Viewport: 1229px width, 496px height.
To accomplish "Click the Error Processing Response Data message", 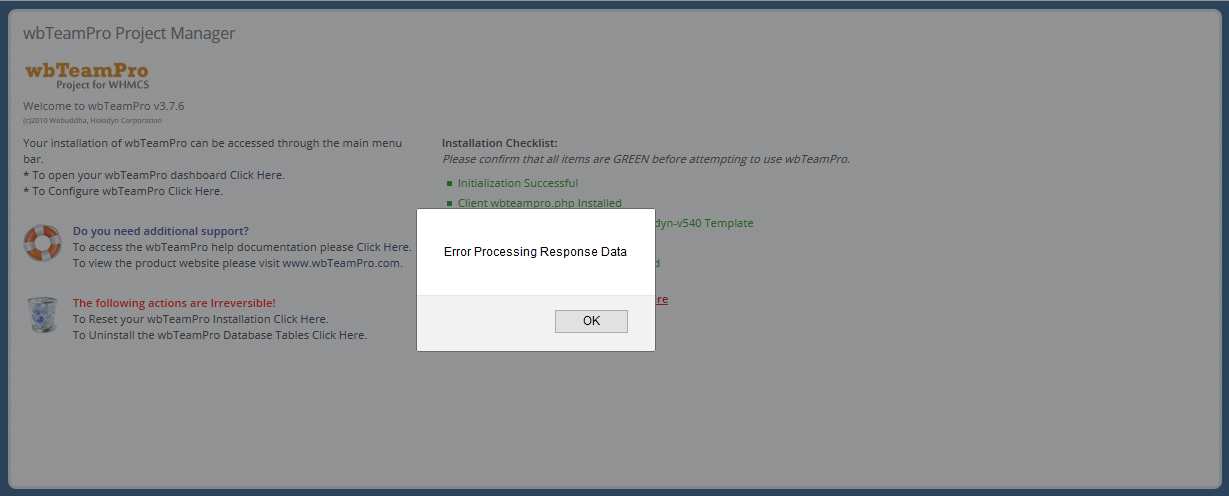I will [535, 252].
